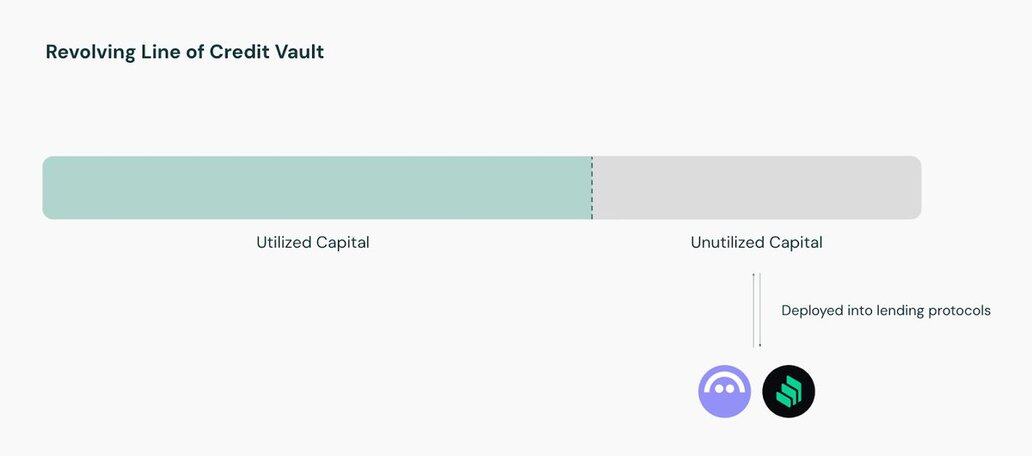Click the word "Credit" in the heading
Image resolution: width=1032 pixels, height=456 pixels.
[x=239, y=53]
